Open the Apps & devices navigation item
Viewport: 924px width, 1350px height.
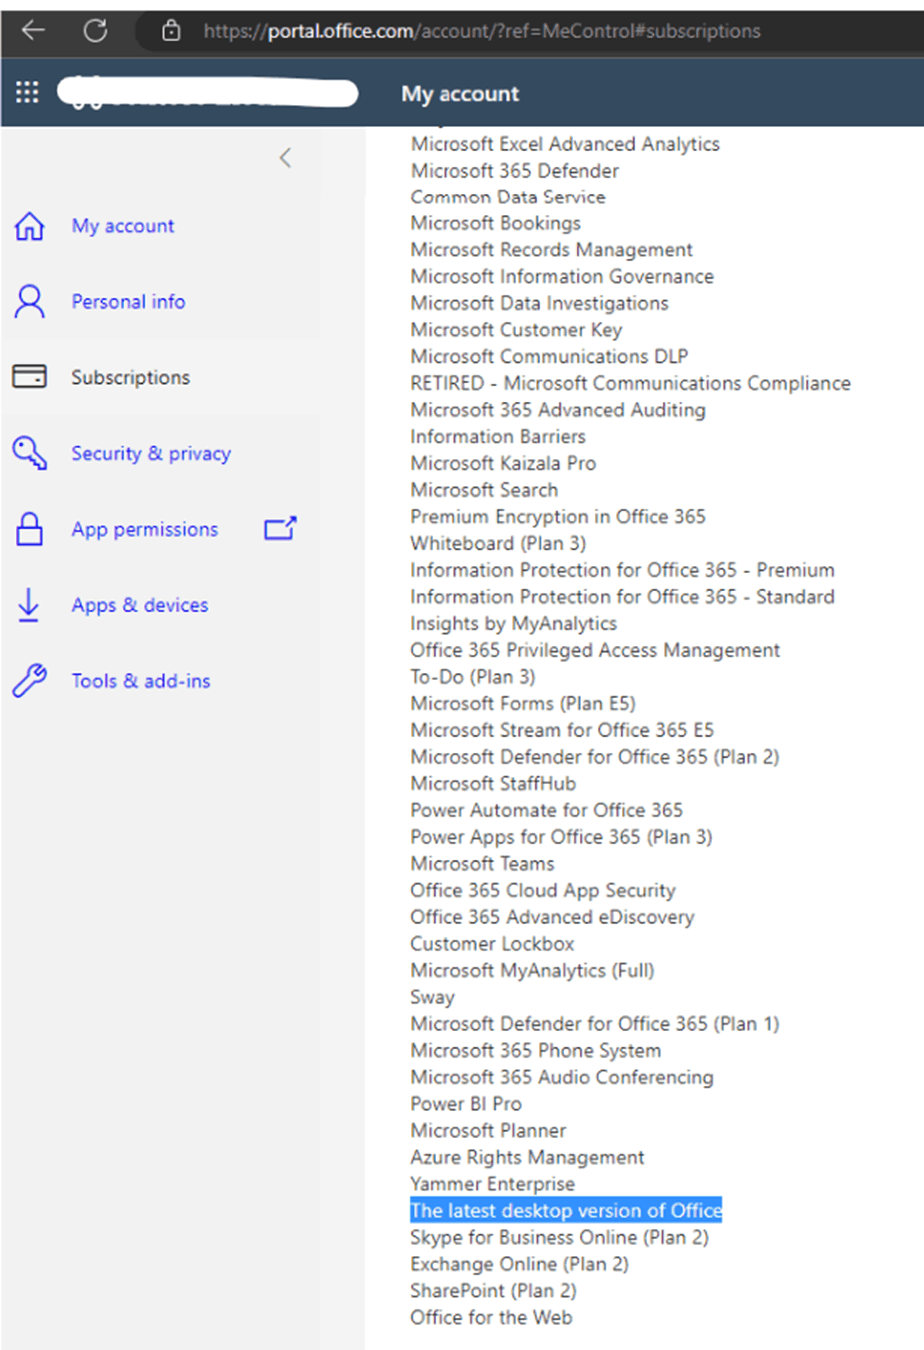[x=140, y=605]
